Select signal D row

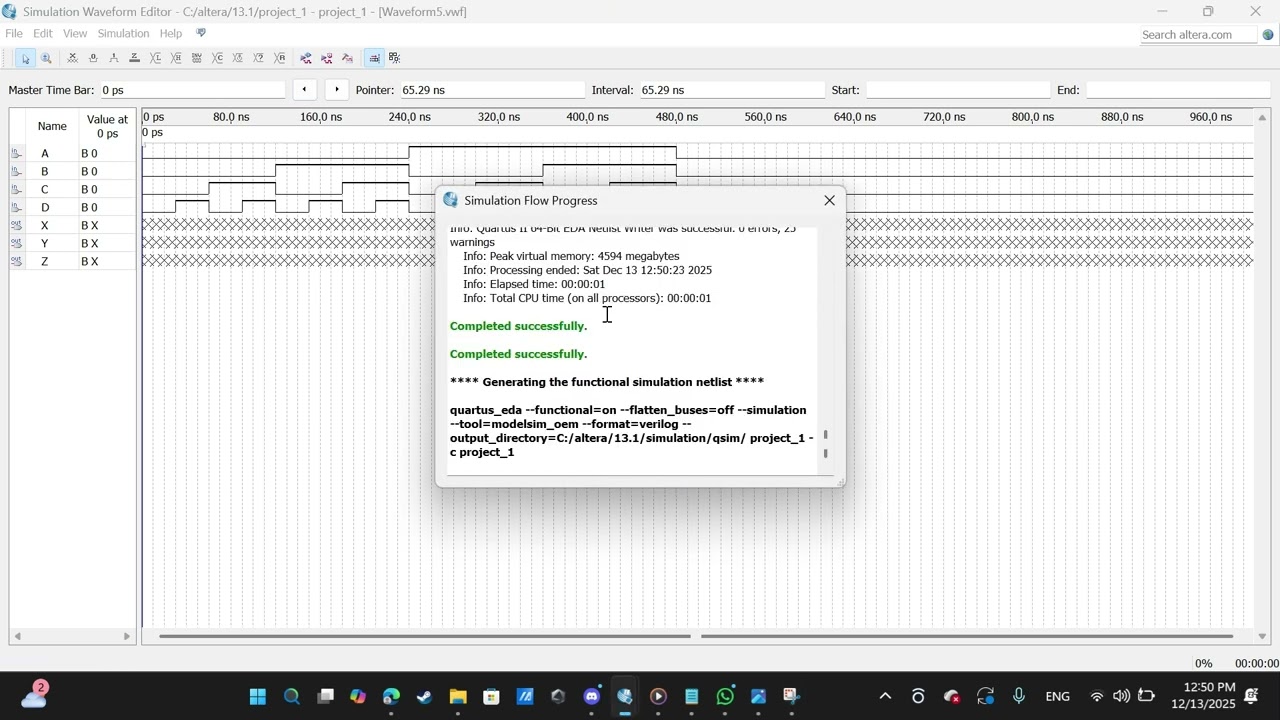[72, 207]
